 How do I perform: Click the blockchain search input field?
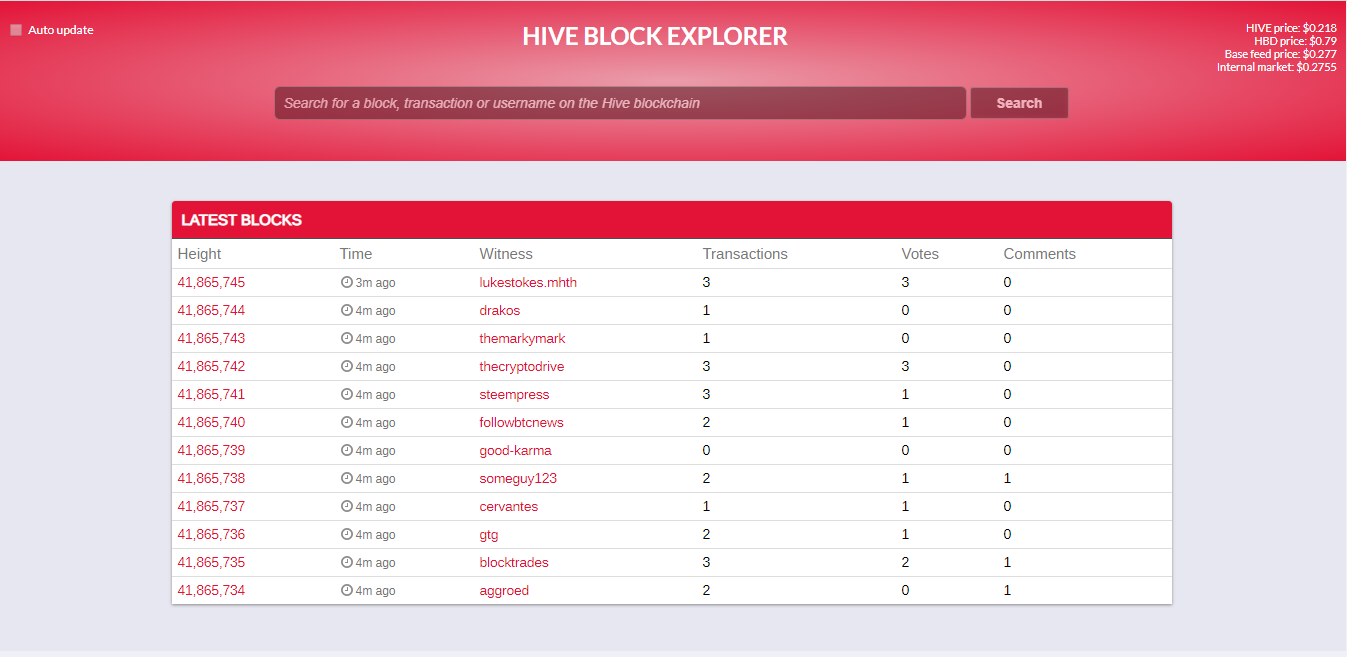(620, 103)
